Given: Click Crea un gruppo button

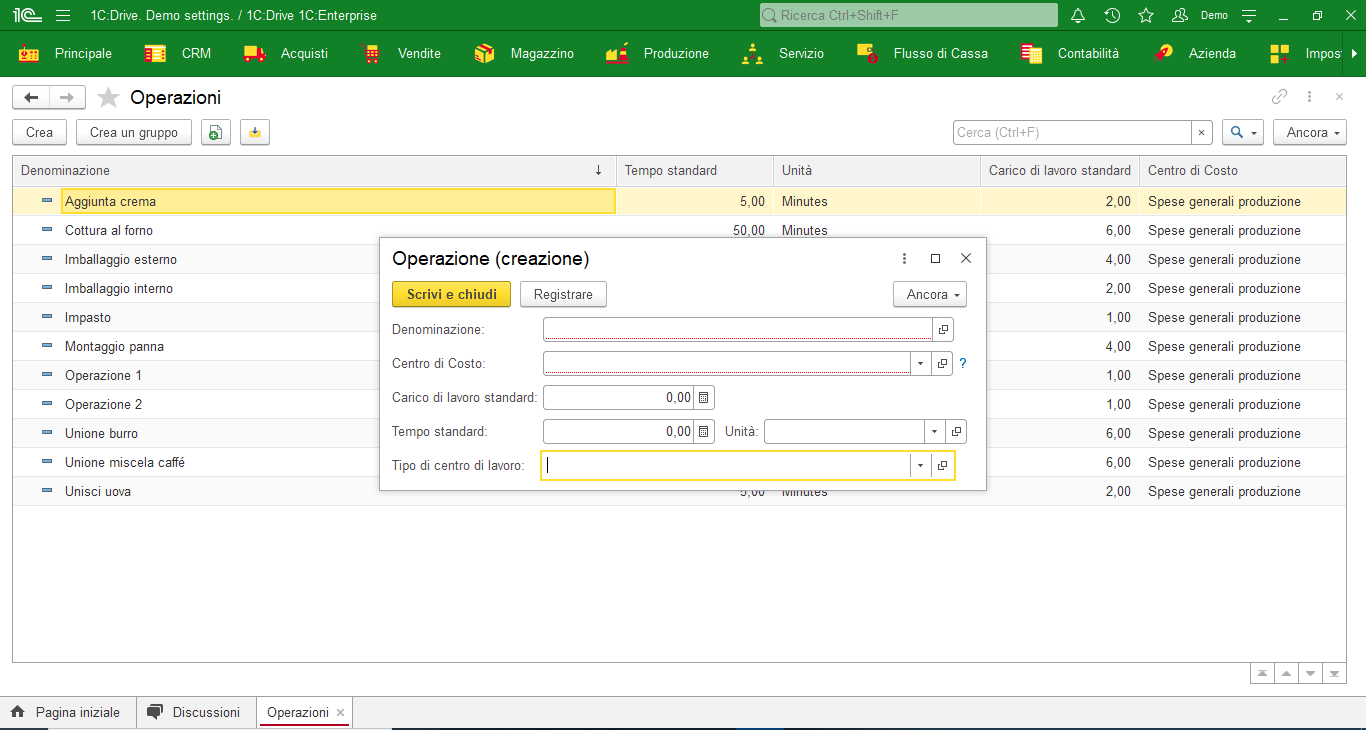Looking at the screenshot, I should [134, 132].
